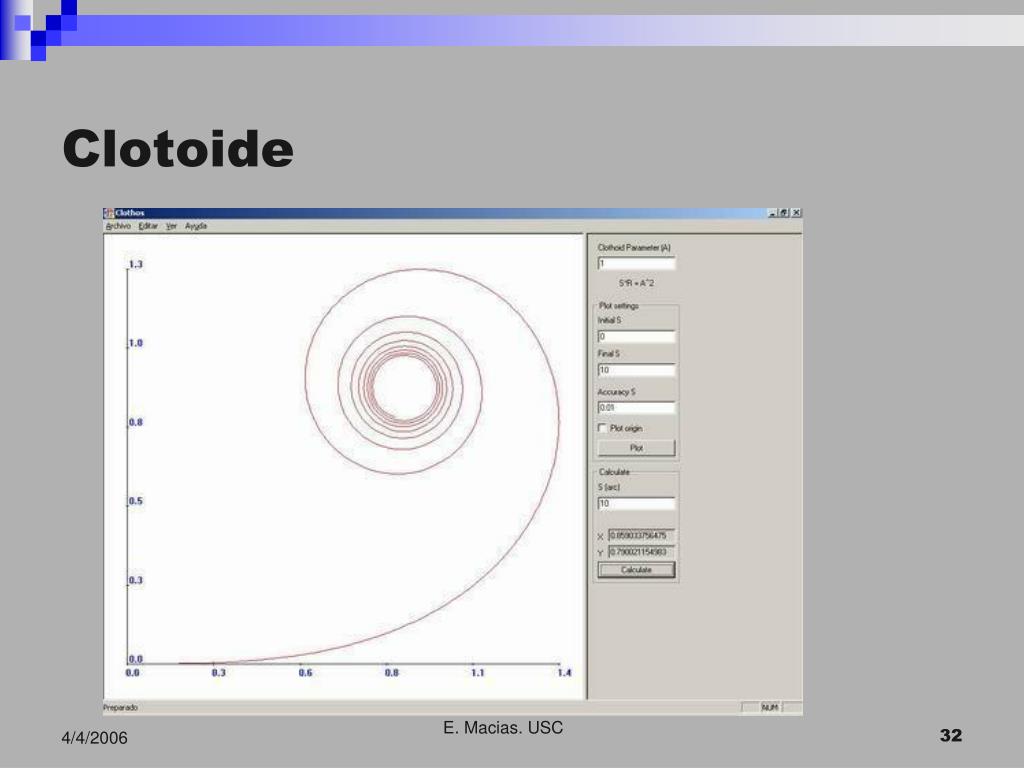1024x768 pixels.
Task: Close the Clothos window
Action: tap(796, 213)
